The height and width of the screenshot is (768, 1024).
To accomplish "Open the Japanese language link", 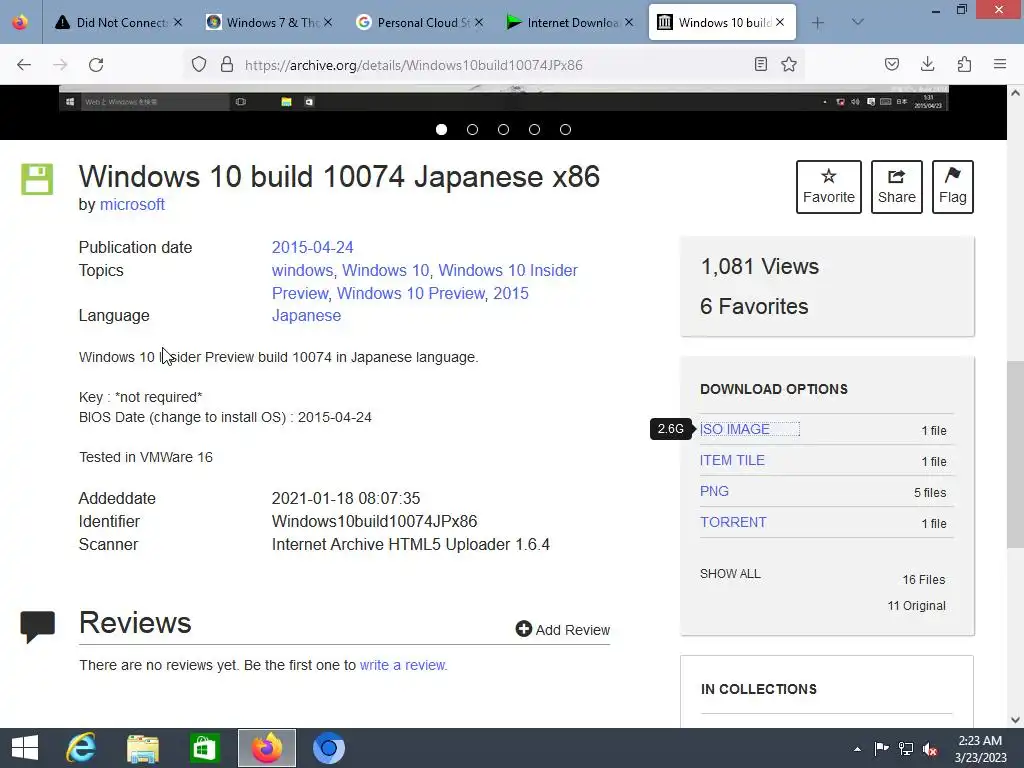I will (x=306, y=315).
